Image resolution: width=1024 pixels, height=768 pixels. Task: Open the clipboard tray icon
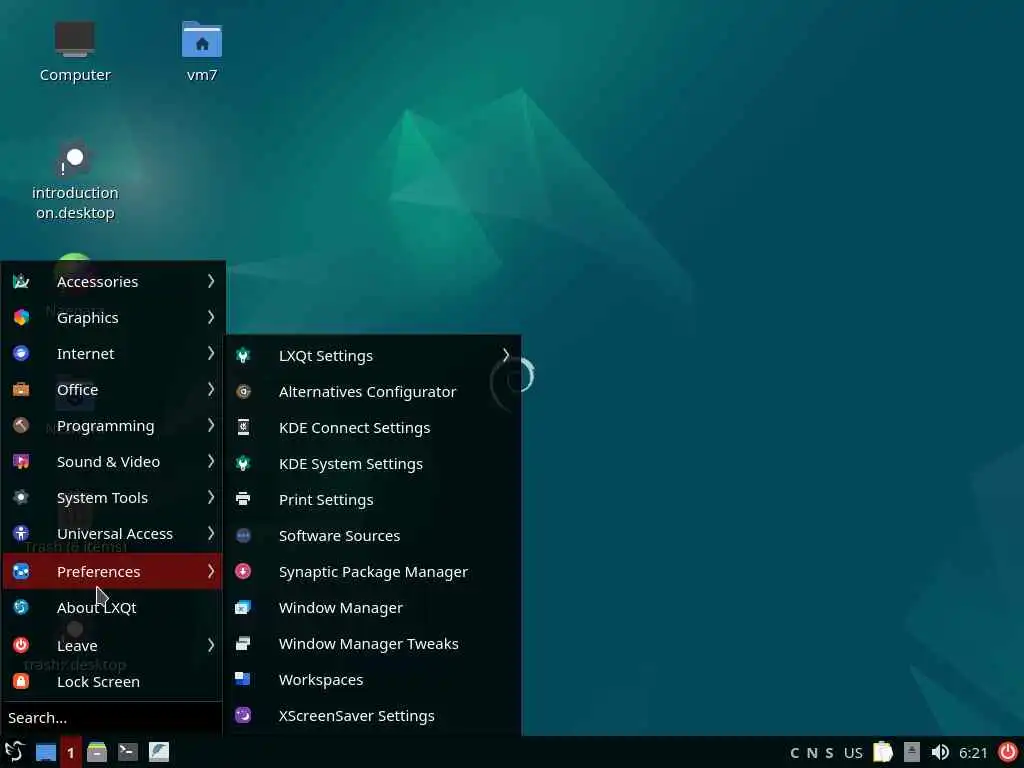click(883, 752)
